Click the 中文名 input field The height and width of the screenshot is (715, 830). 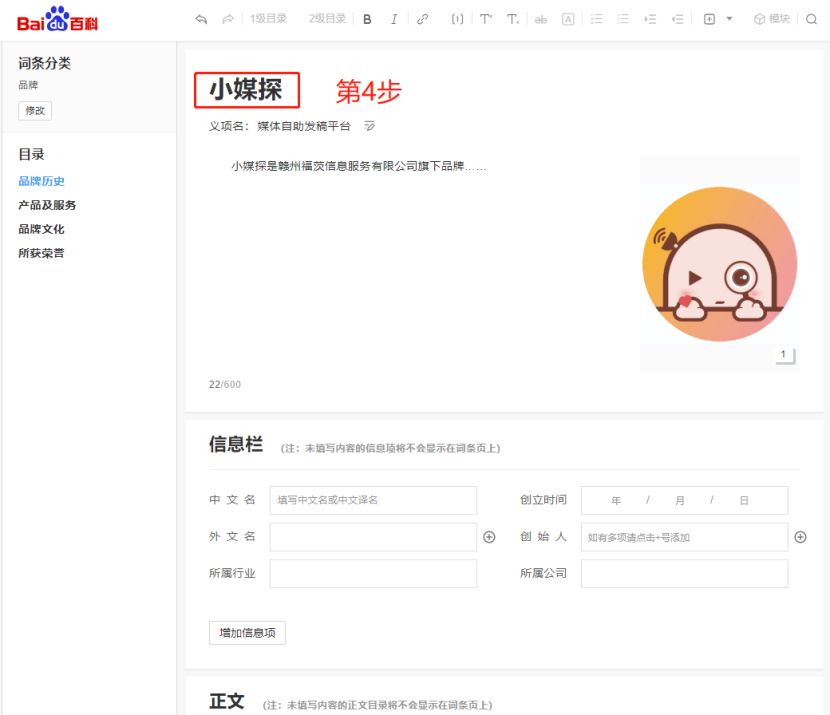pyautogui.click(x=373, y=500)
